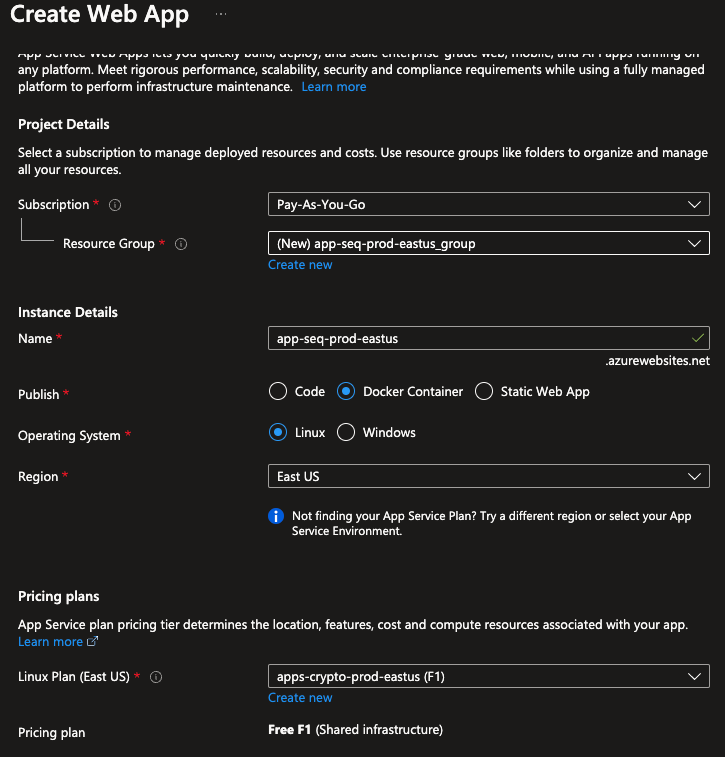The height and width of the screenshot is (757, 725).
Task: Click the Linux Plan (East US) label
Action: tap(74, 677)
